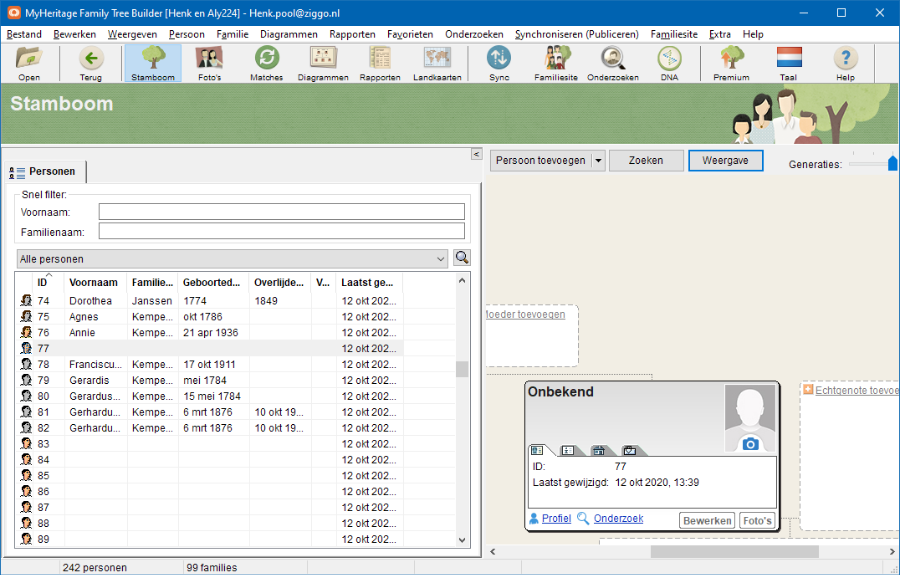Image resolution: width=900 pixels, height=575 pixels.
Task: Open the Familie menu
Action: (232, 34)
